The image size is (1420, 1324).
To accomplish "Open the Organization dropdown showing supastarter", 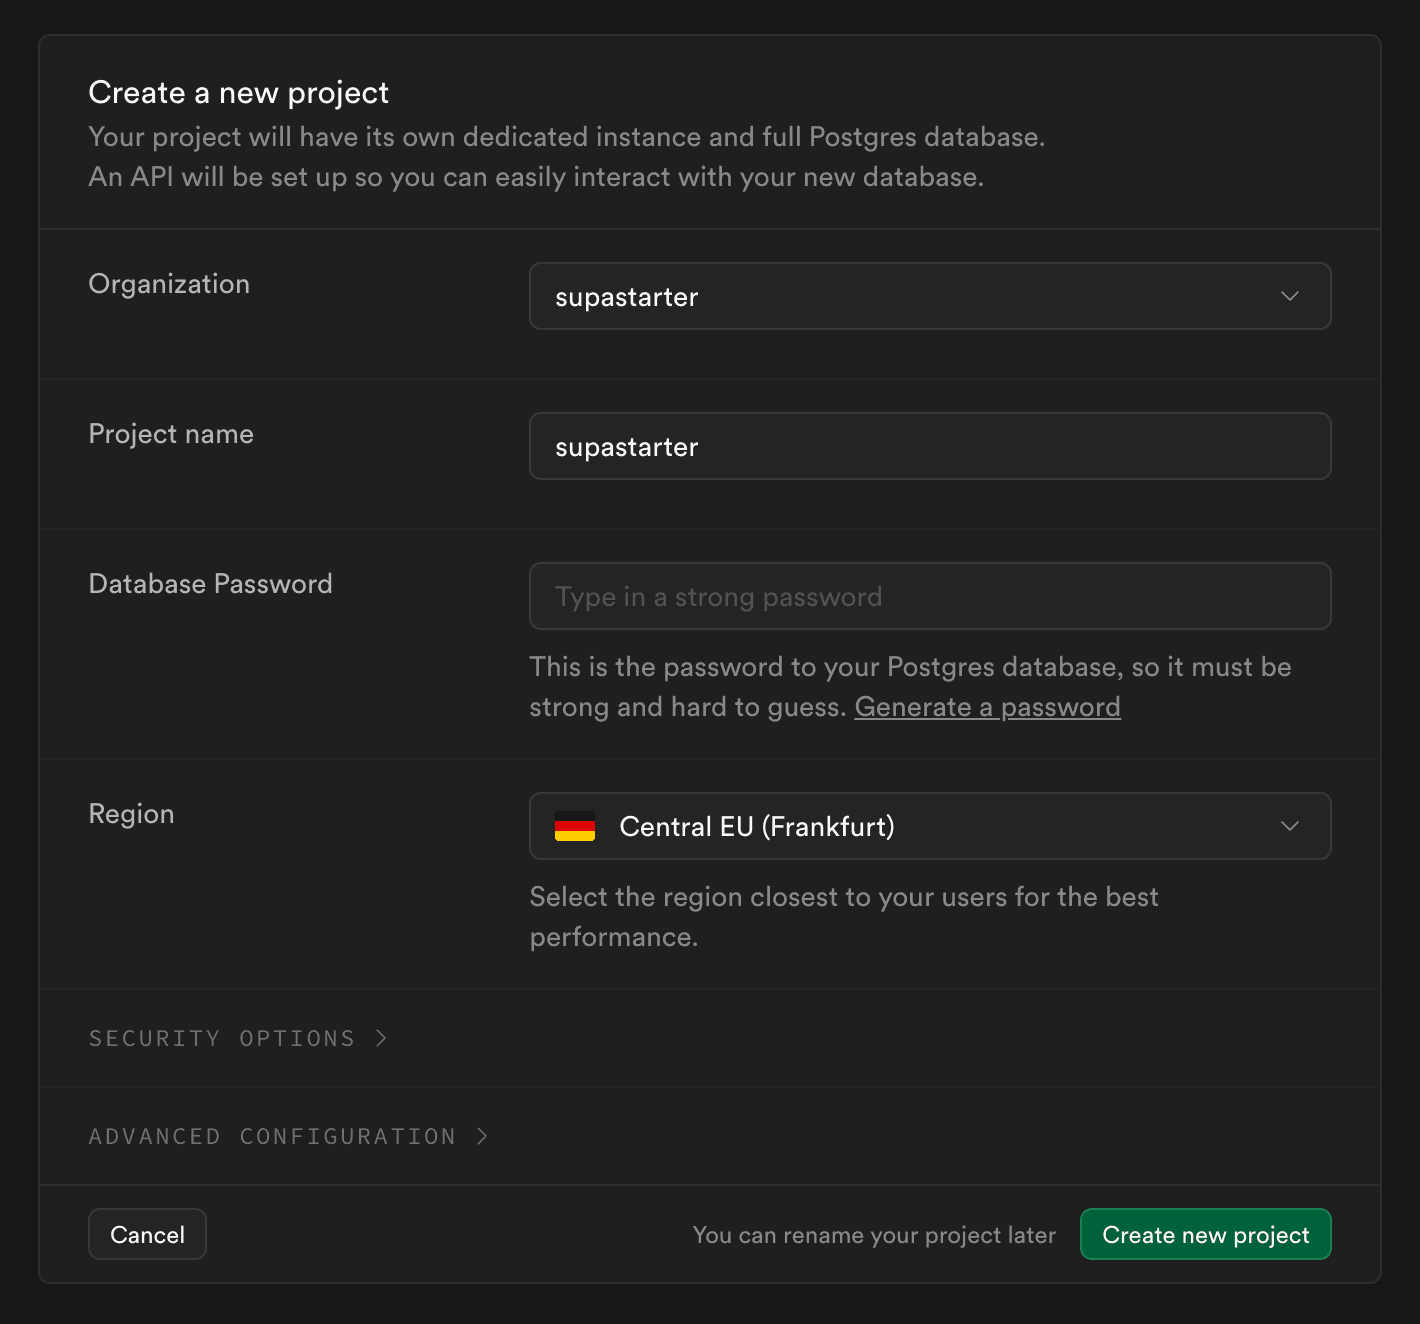I will click(x=930, y=296).
